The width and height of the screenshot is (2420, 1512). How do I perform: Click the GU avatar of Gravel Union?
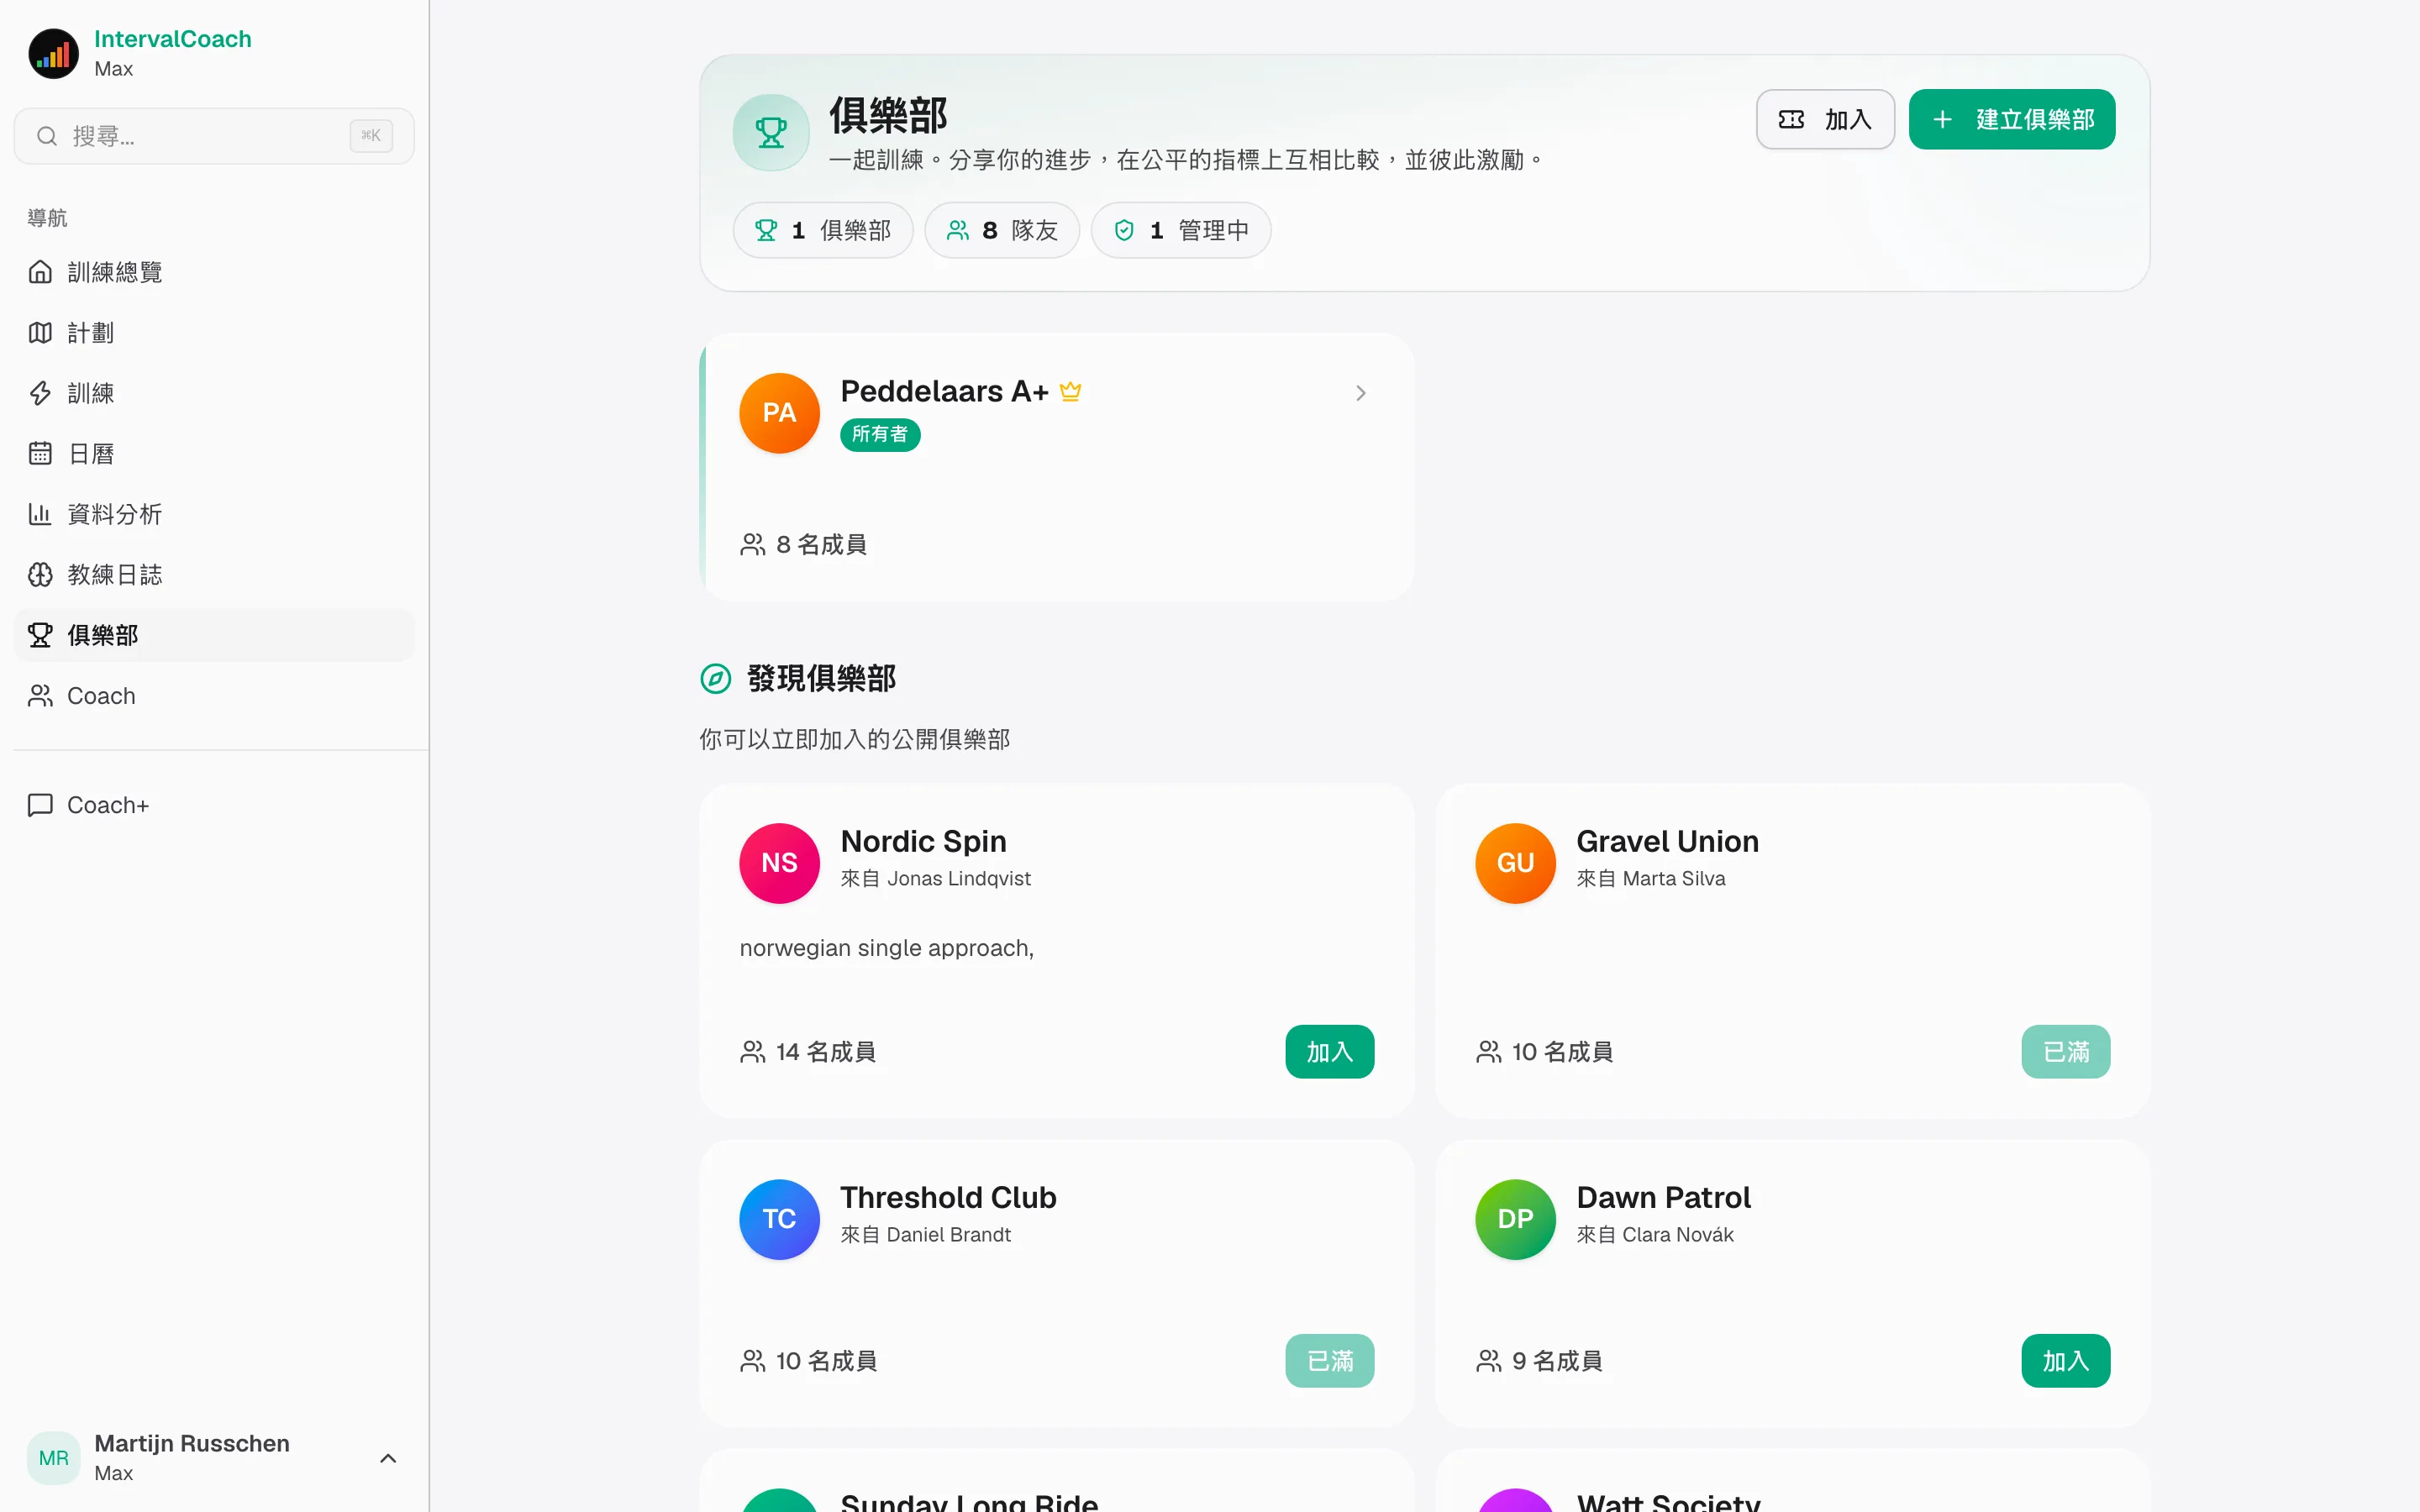1515,863
